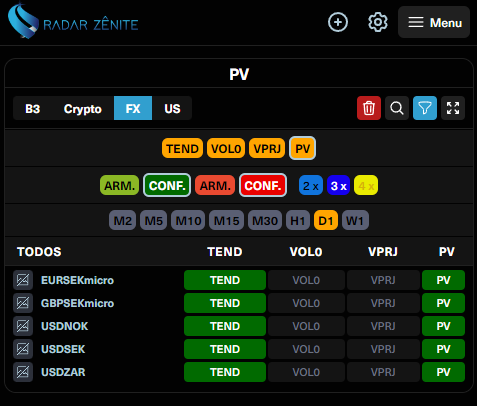Toggle the green ARM. chip
Viewport: 477px width, 406px height.
(119, 185)
